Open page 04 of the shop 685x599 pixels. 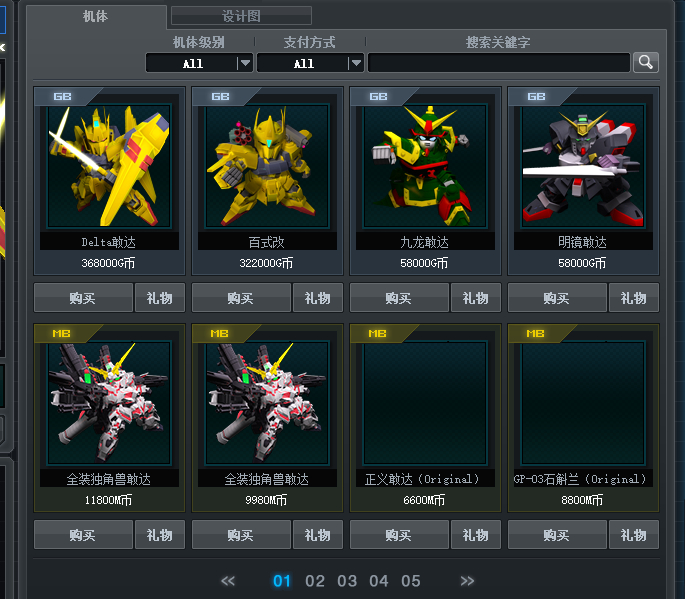pos(379,581)
